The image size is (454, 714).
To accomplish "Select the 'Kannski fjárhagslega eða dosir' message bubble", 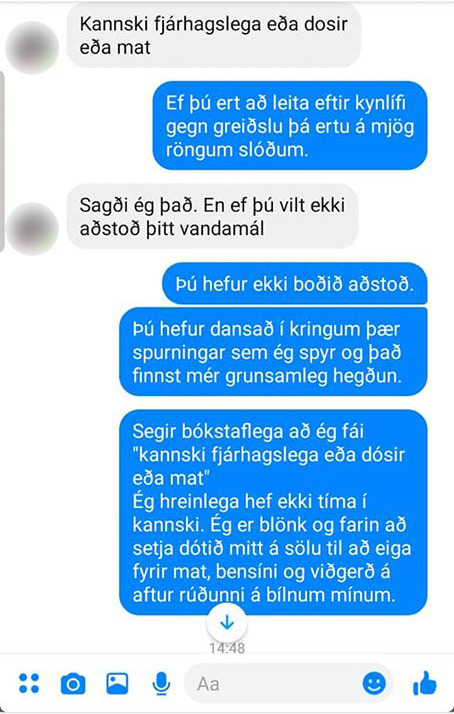I will pyautogui.click(x=214, y=36).
